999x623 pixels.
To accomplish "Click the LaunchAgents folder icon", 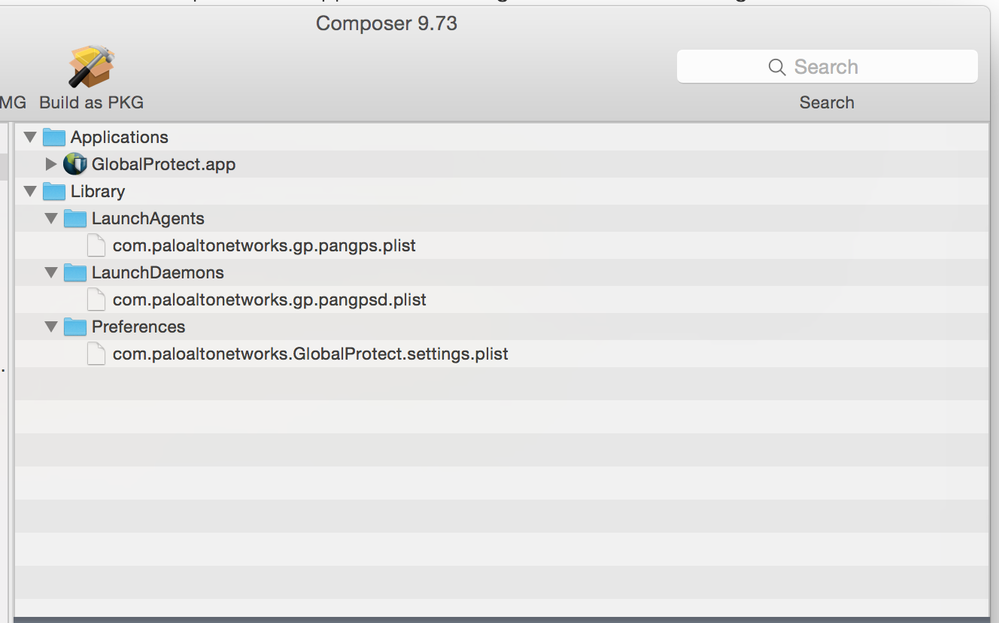I will (x=75, y=218).
